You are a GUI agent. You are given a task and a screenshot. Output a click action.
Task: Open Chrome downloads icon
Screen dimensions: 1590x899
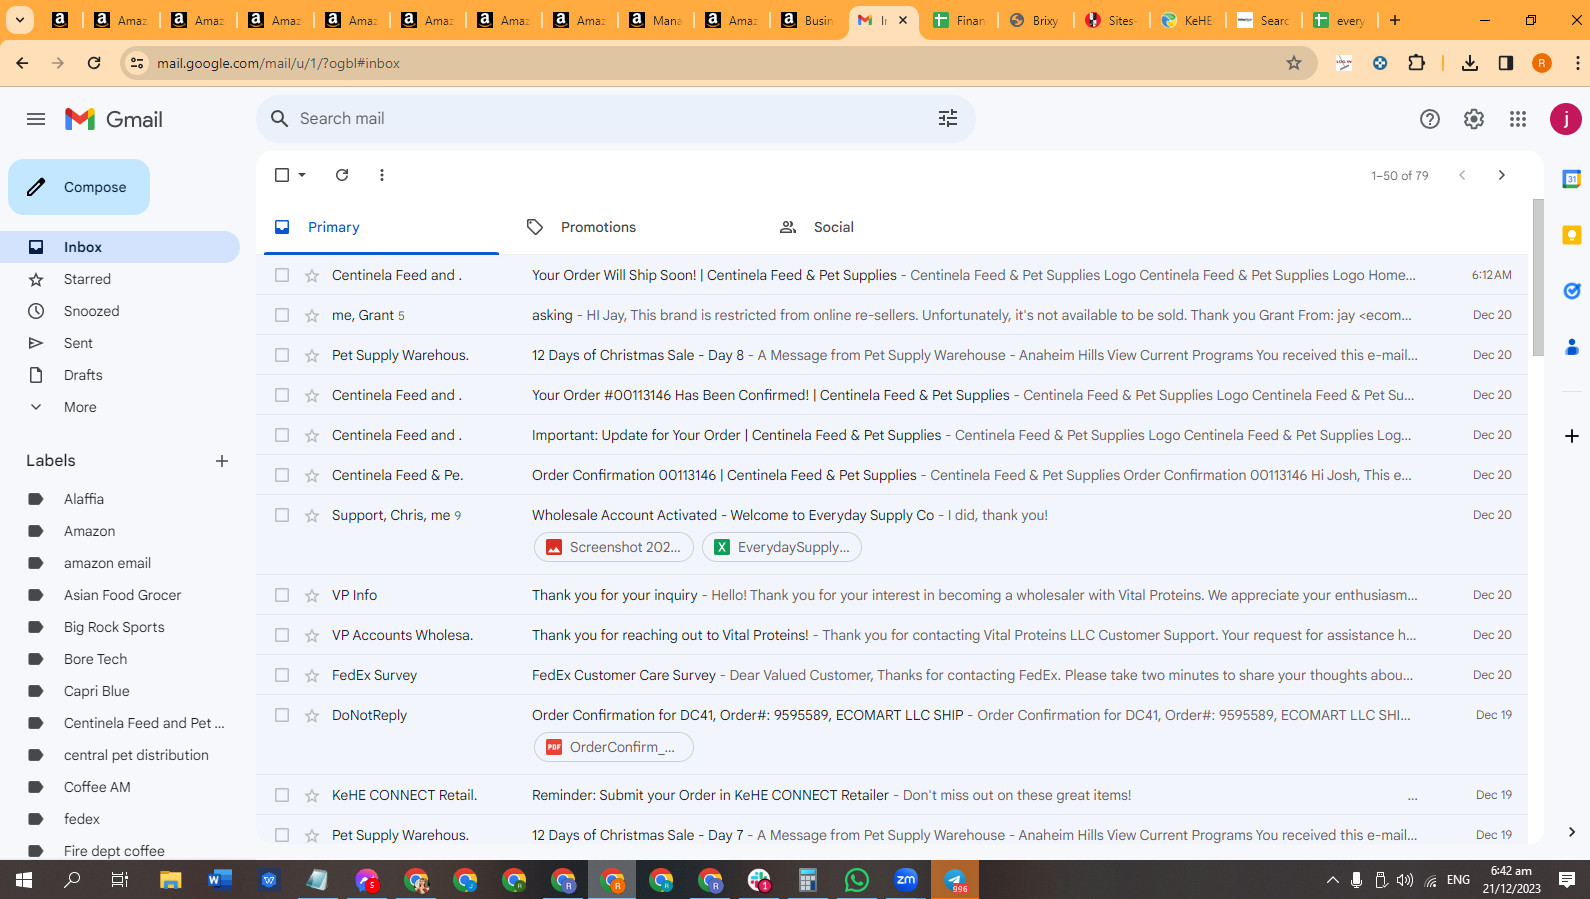click(x=1470, y=63)
